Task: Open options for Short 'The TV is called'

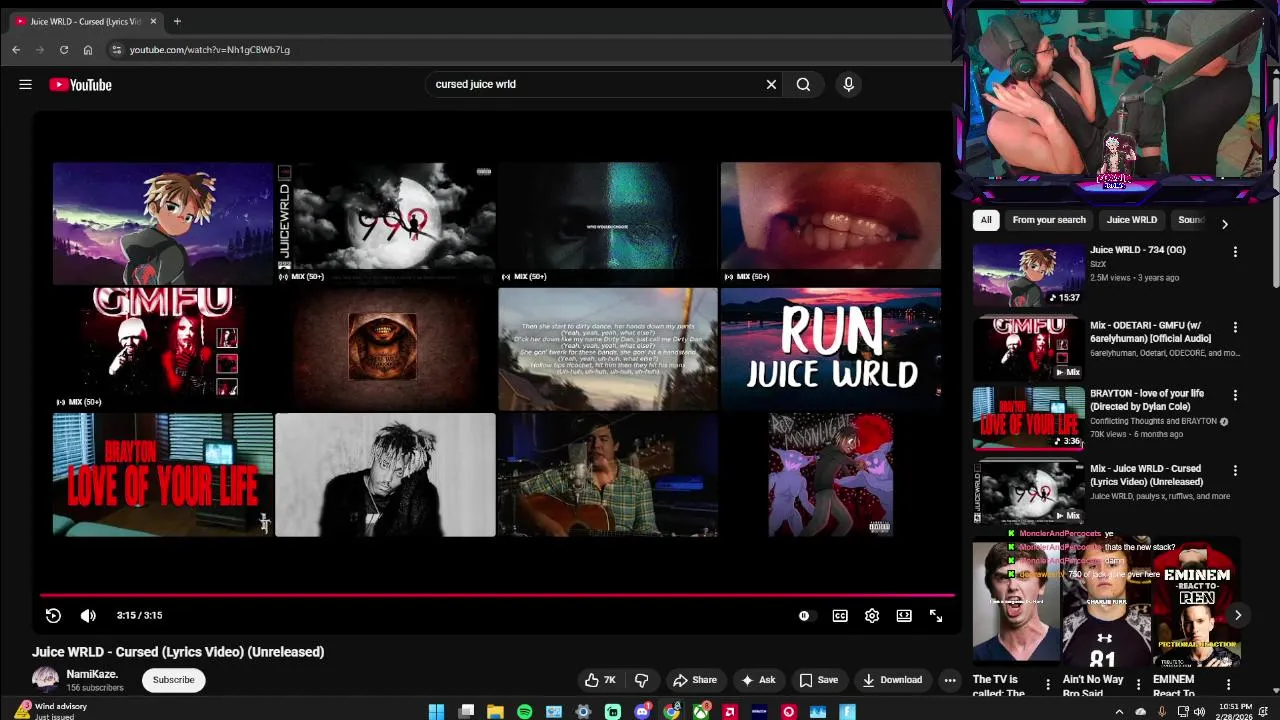Action: tap(1048, 685)
